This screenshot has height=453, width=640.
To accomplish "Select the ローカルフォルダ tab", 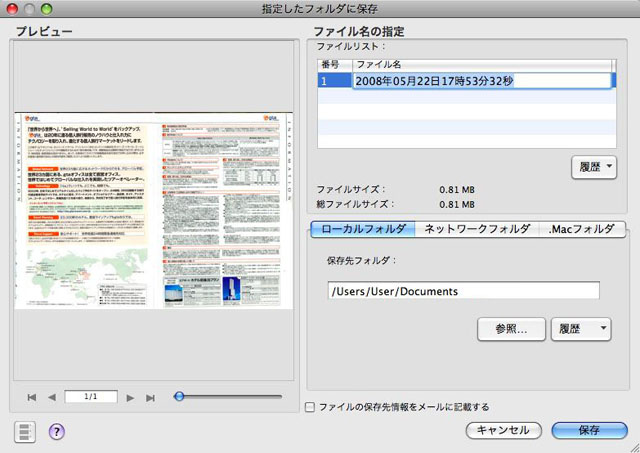I will click(x=361, y=229).
